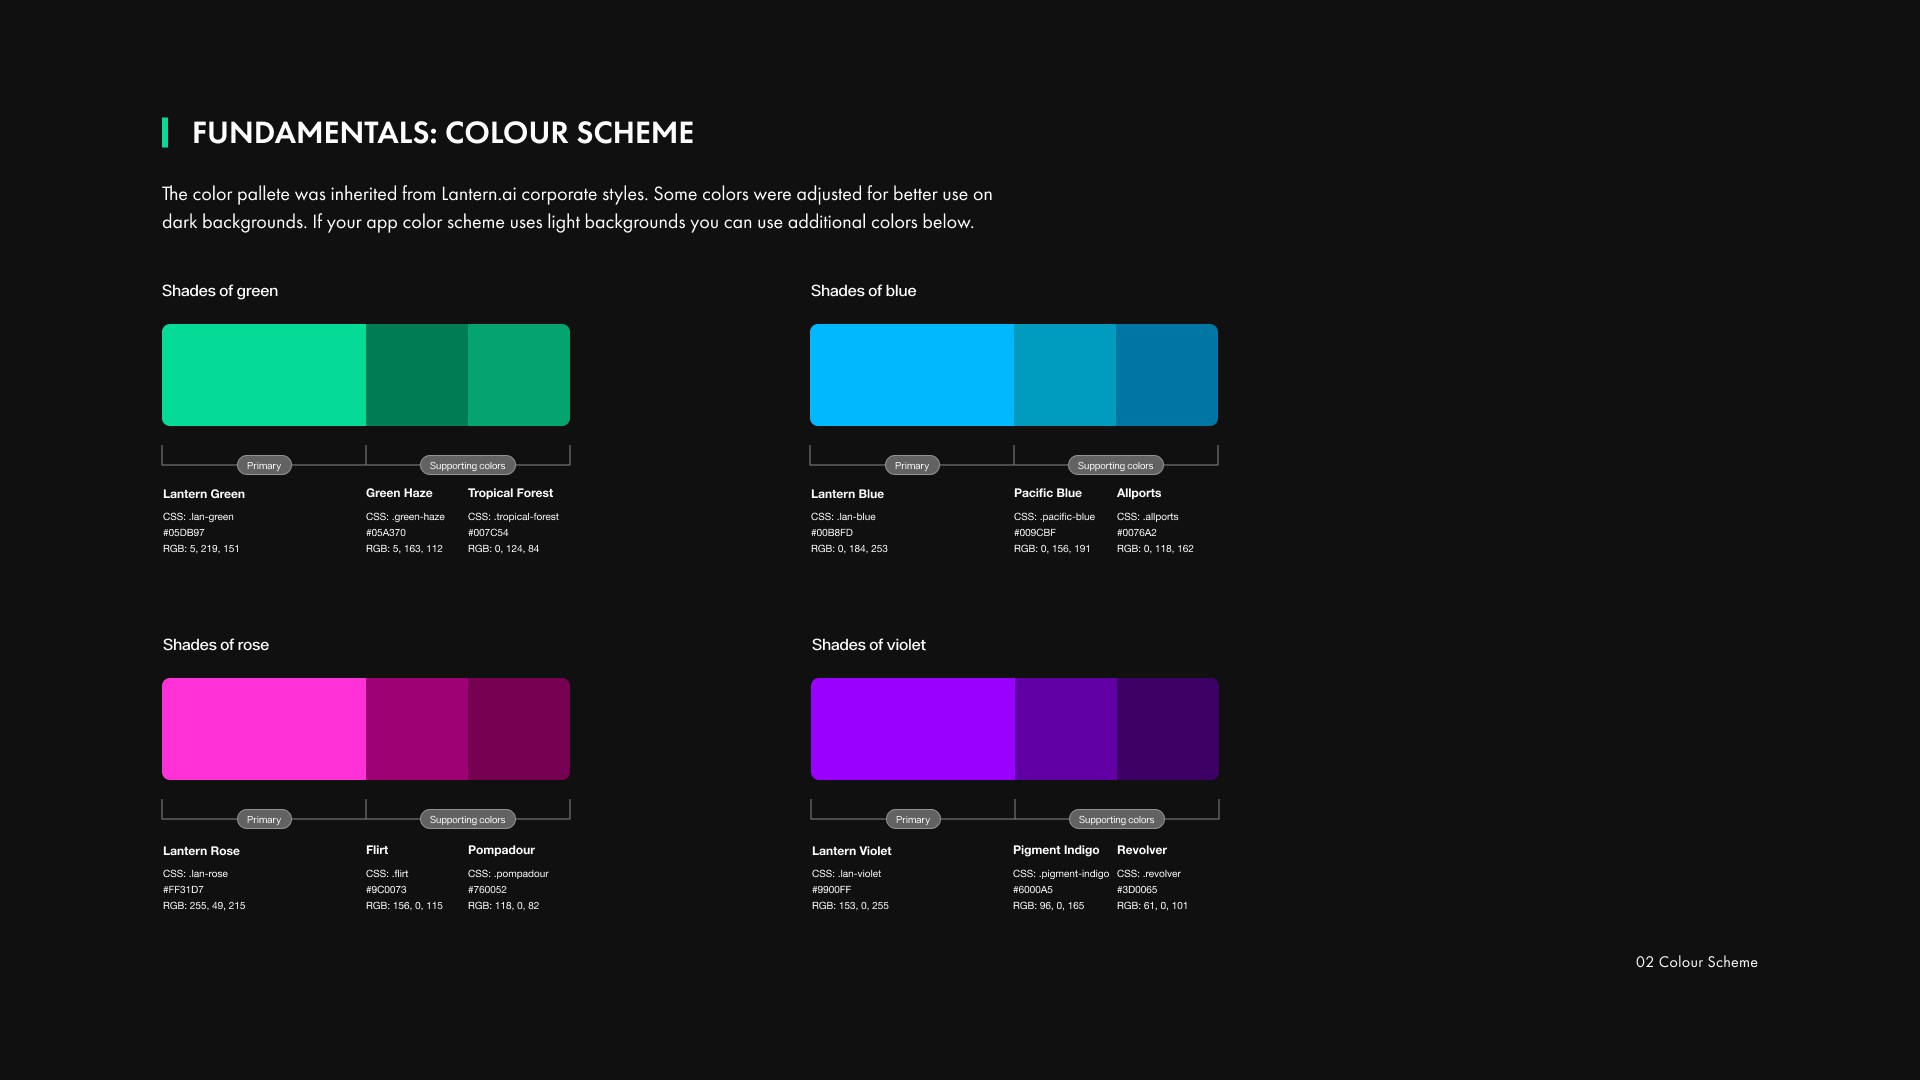Select the Flirt color swatch
1920x1080 pixels.
click(416, 729)
